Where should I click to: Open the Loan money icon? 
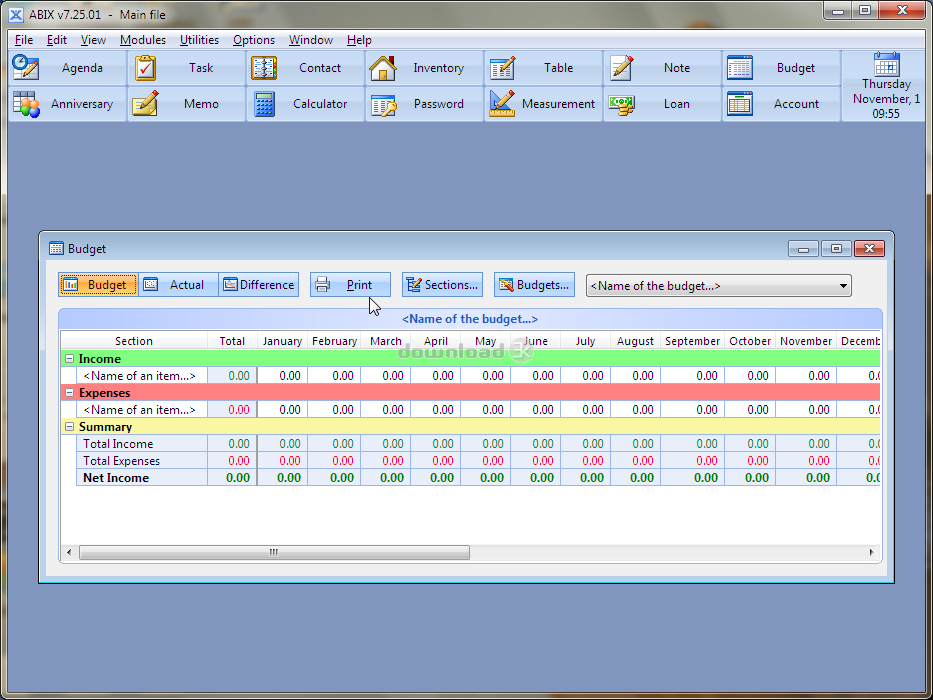point(621,104)
